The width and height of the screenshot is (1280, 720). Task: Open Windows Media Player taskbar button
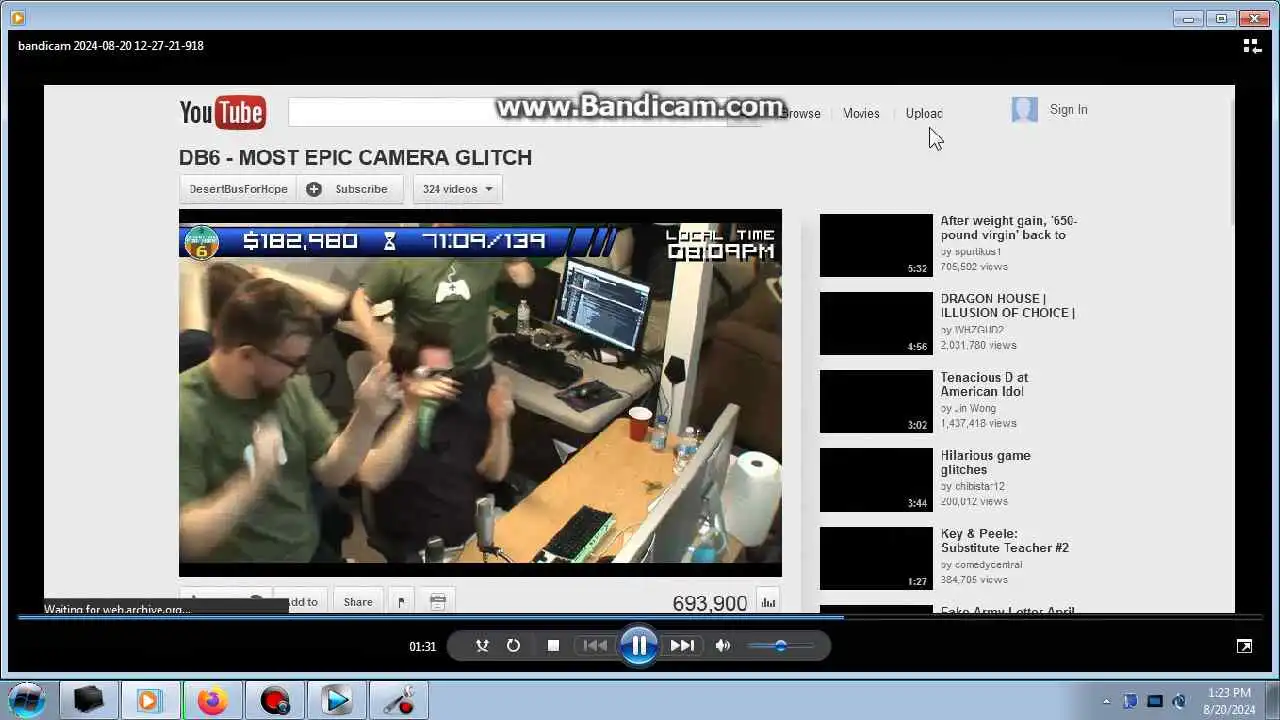click(x=336, y=701)
